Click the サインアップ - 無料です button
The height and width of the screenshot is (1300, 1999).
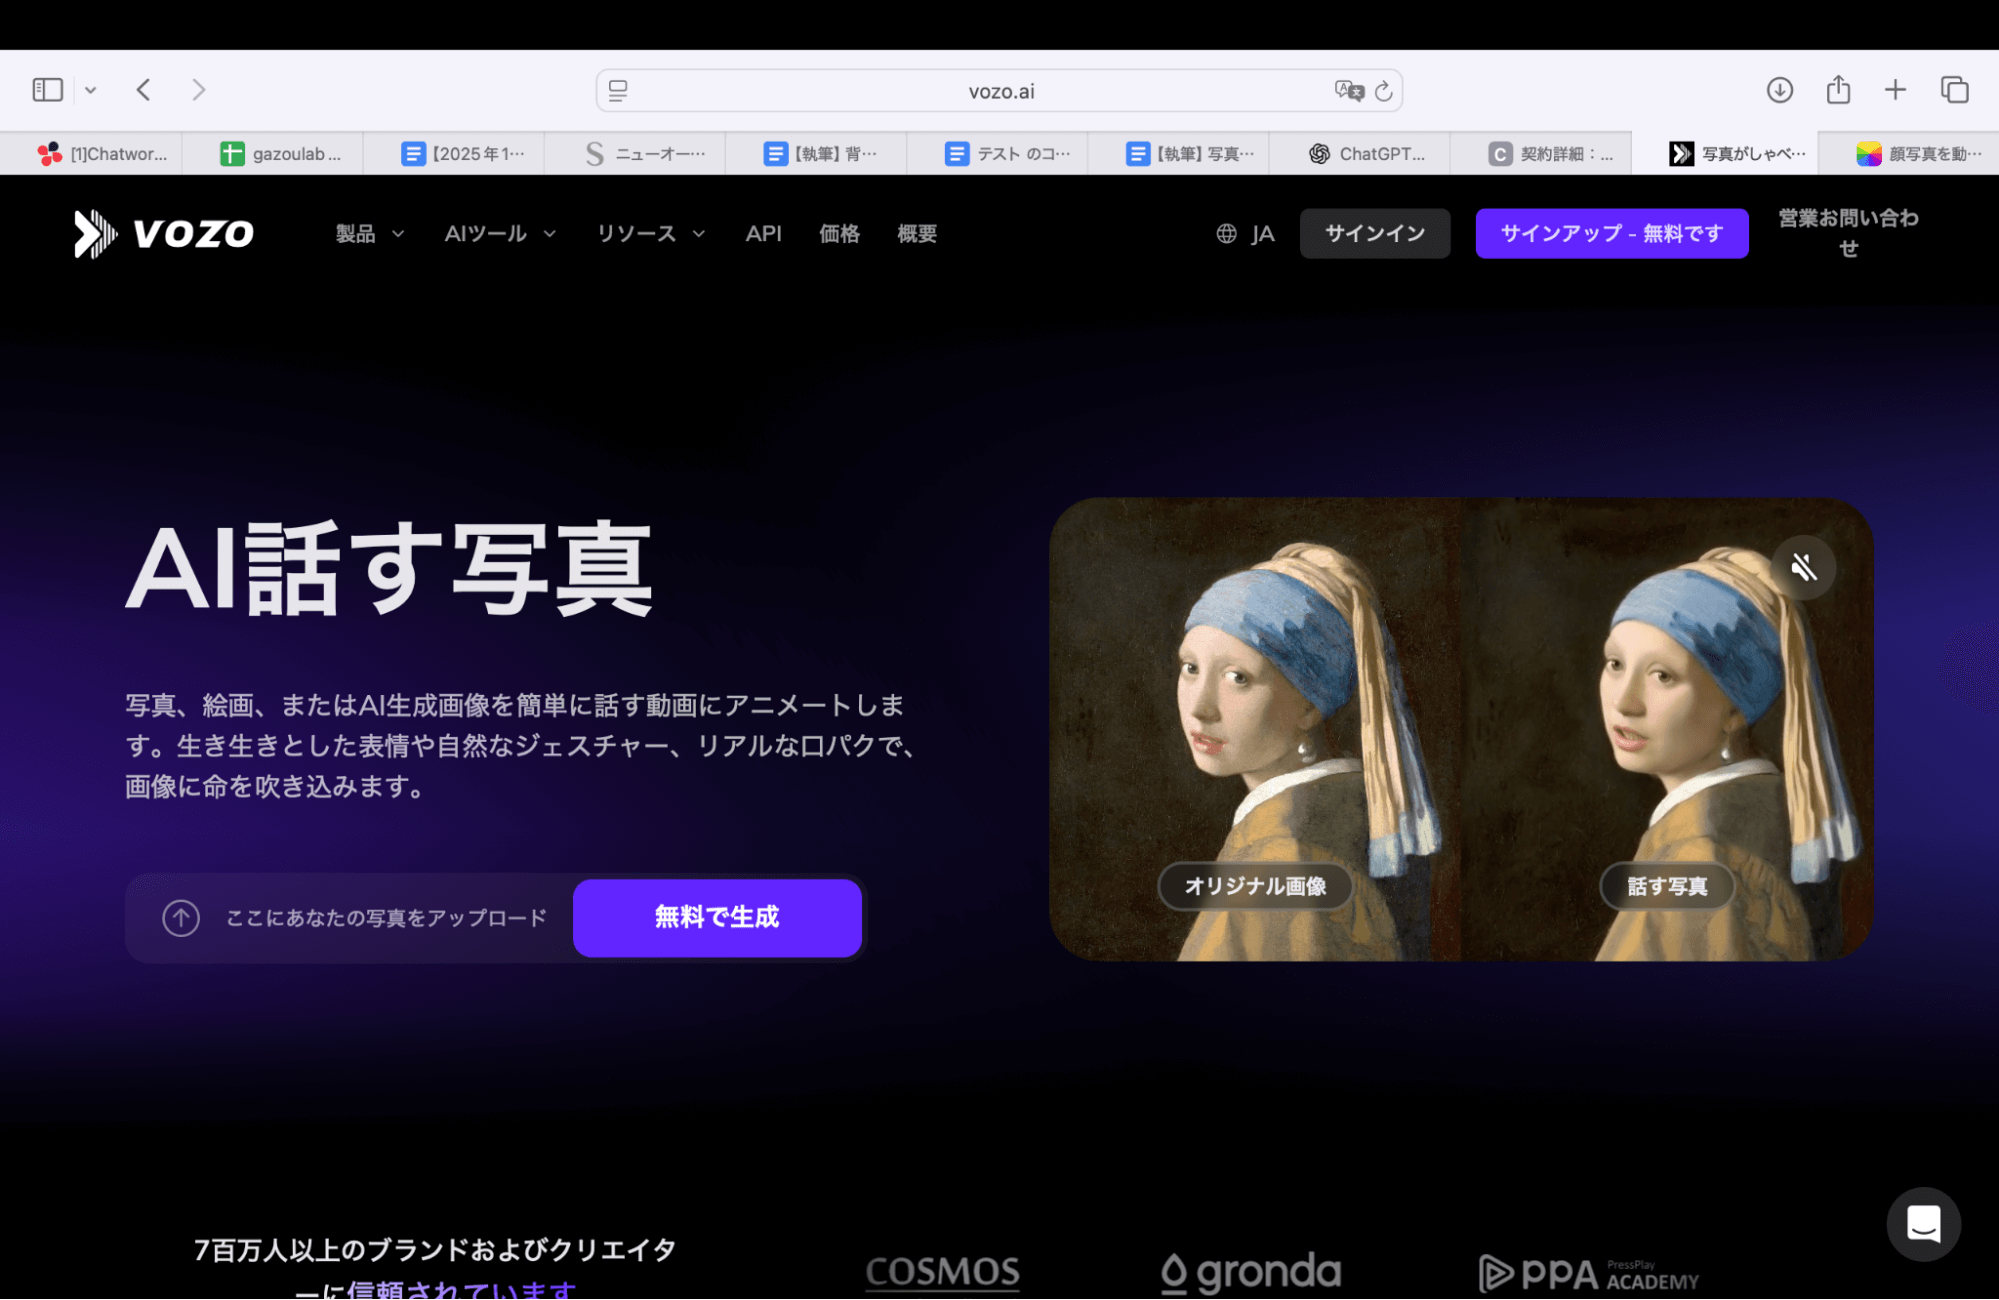pos(1611,233)
